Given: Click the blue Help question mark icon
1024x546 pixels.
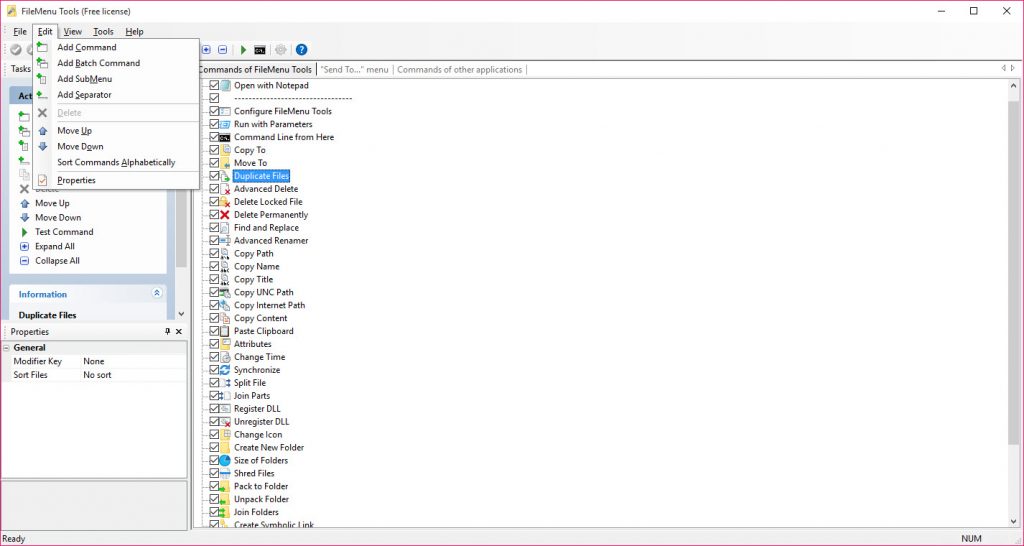Looking at the screenshot, I should [301, 50].
